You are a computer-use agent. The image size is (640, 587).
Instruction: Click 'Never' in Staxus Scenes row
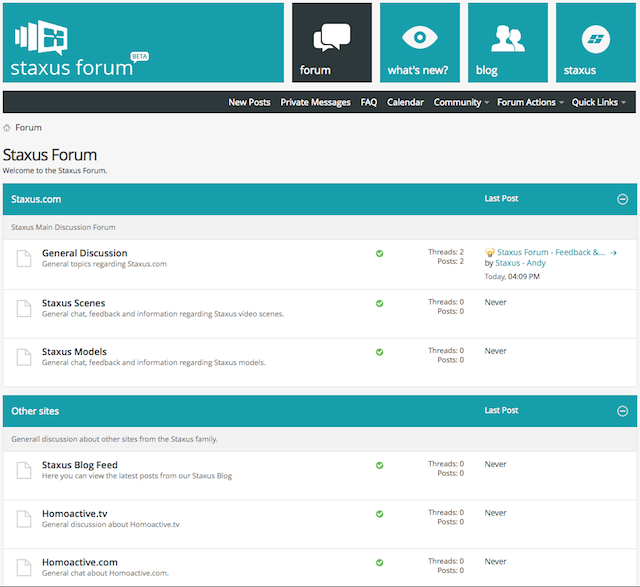point(496,302)
